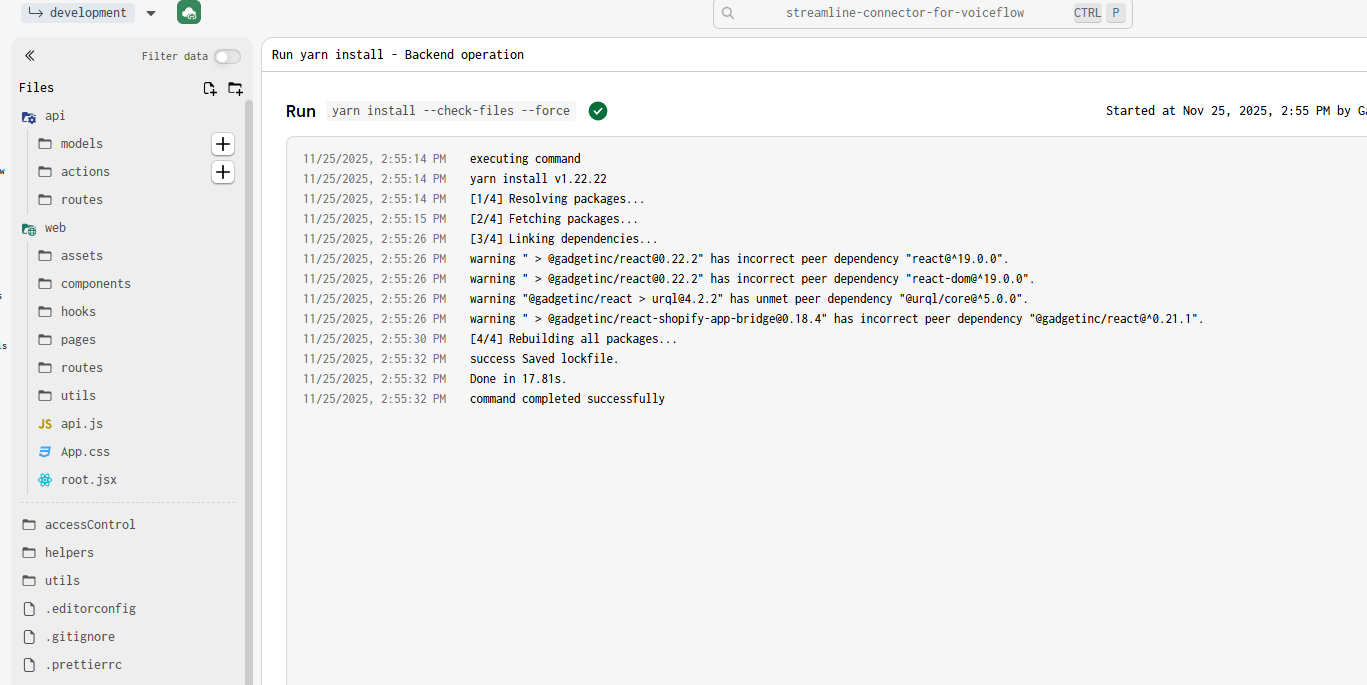Select the 'executing command' log line
Image resolution: width=1367 pixels, height=685 pixels.
click(525, 159)
